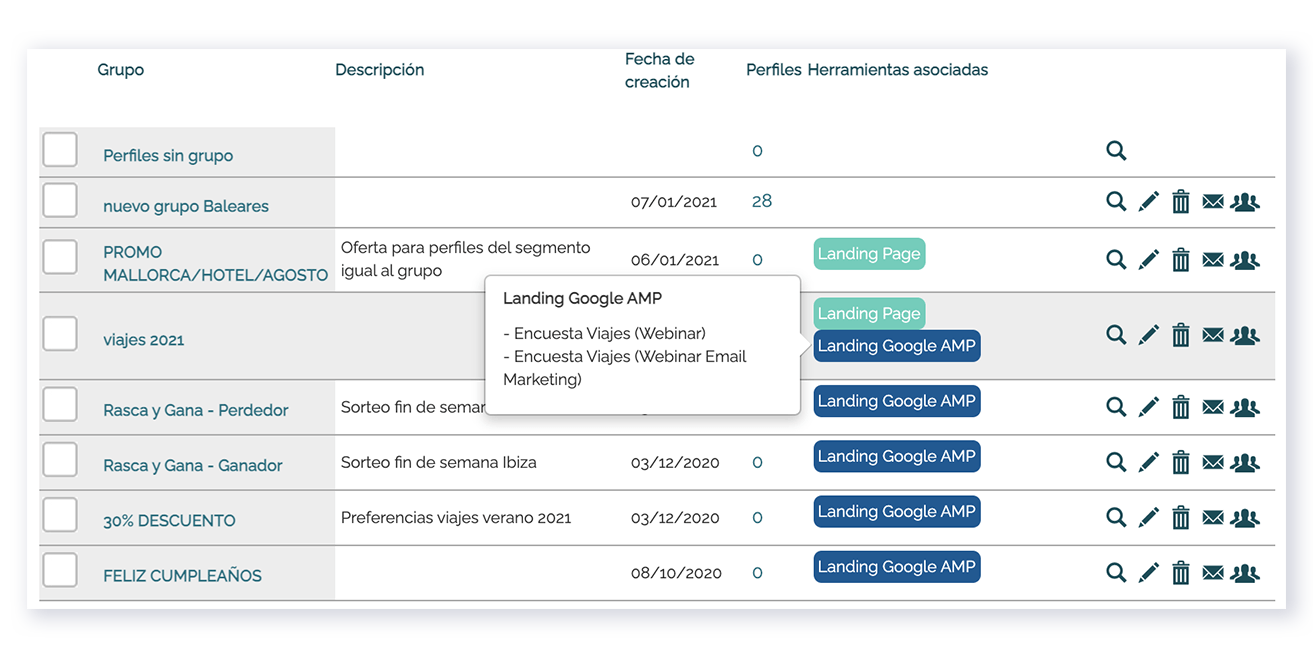This screenshot has height=657, width=1313.
Task: View Rasca y Gana - Perdedor profiles
Action: (x=1116, y=407)
